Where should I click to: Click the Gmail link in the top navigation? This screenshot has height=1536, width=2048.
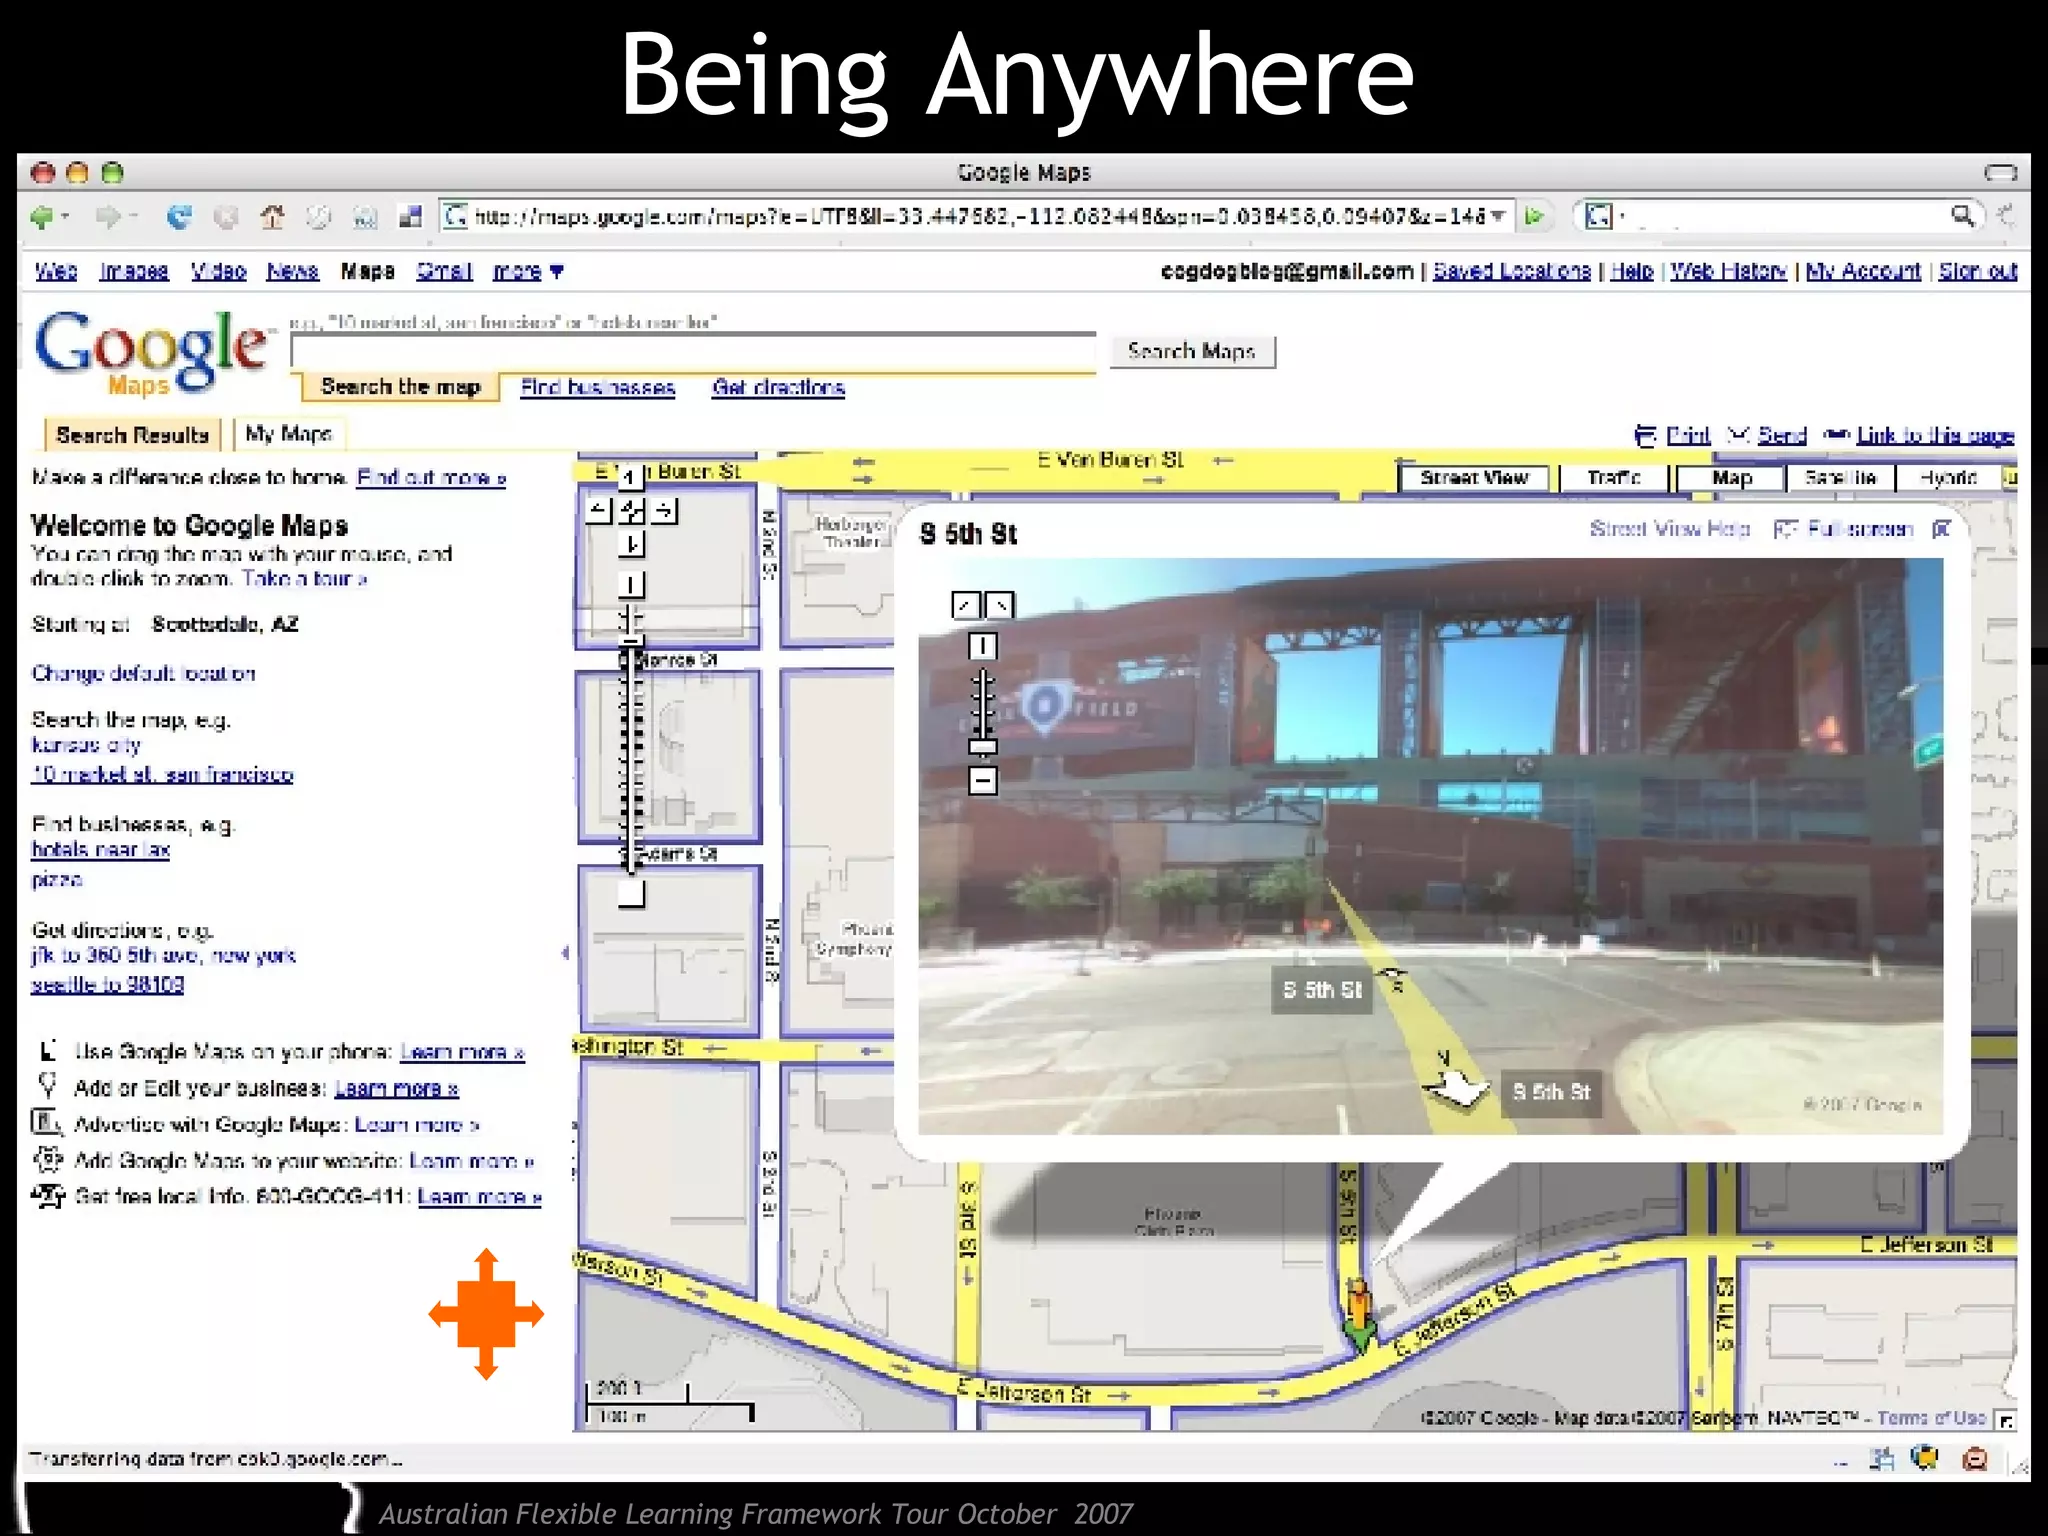click(444, 271)
